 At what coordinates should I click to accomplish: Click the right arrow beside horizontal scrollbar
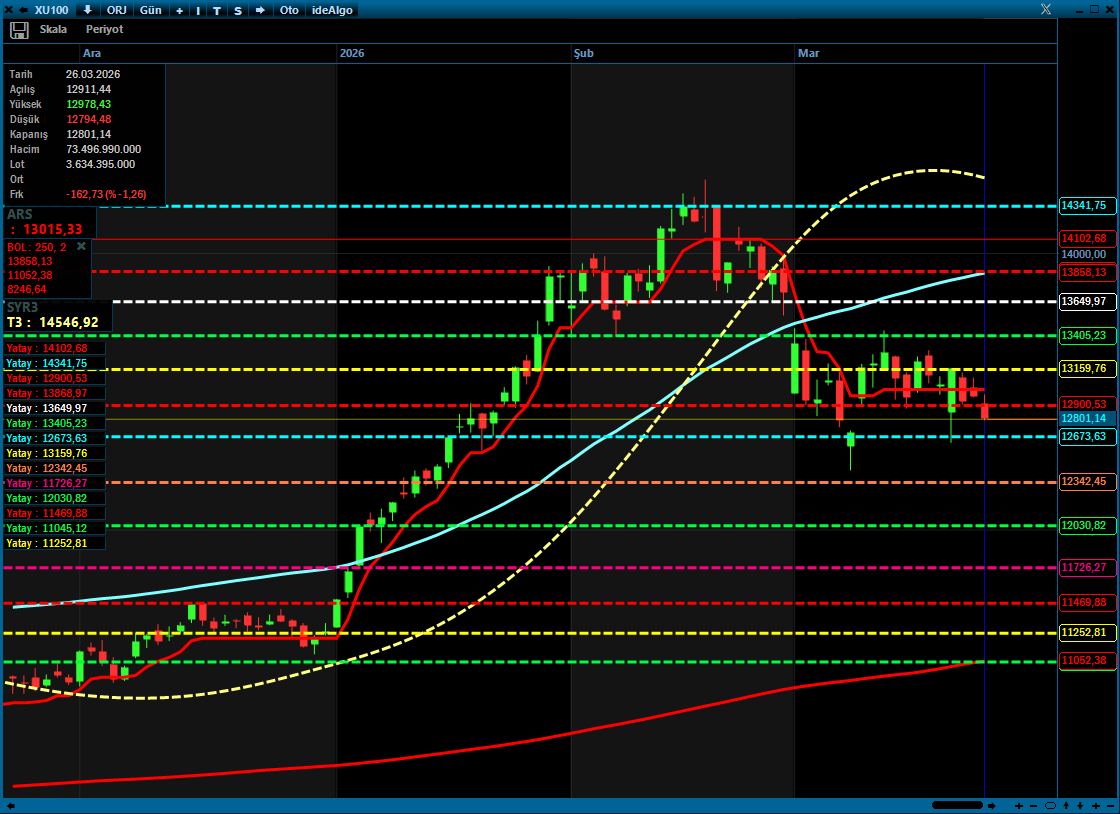point(991,805)
